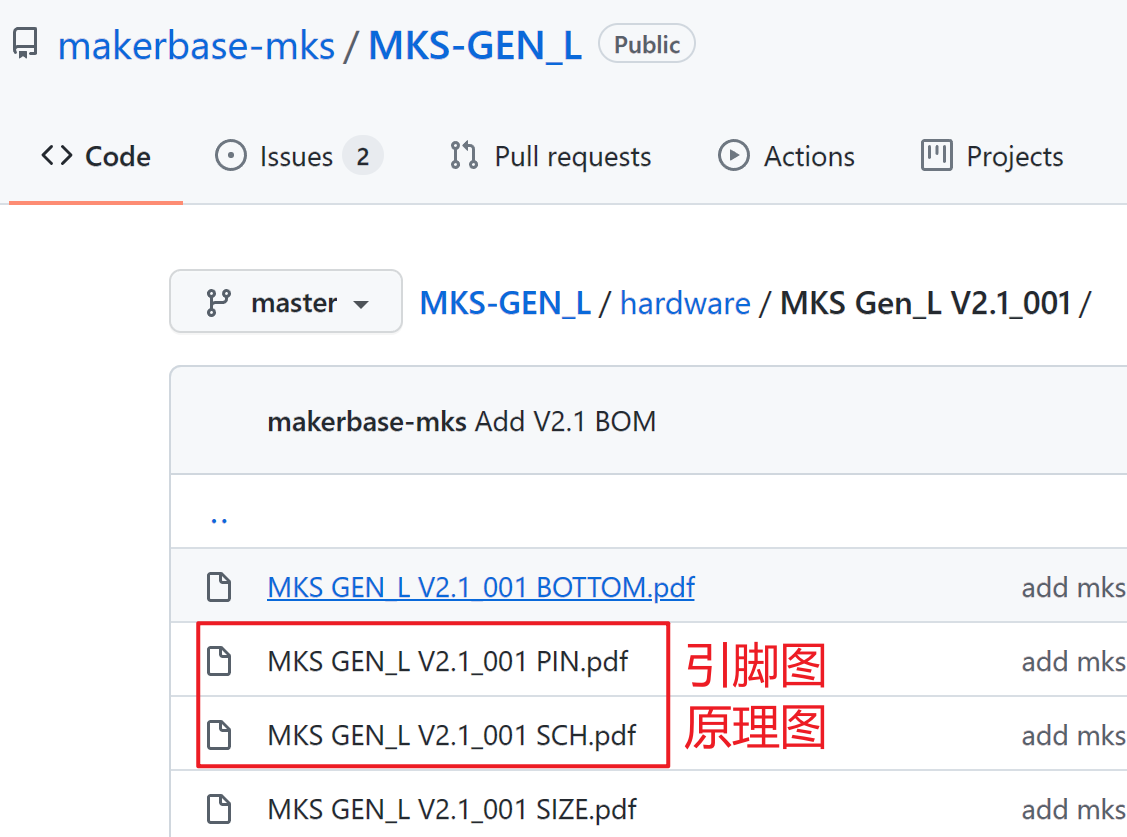Click file icon beside SCH.pdf
This screenshot has width=1127, height=837.
click(x=219, y=735)
